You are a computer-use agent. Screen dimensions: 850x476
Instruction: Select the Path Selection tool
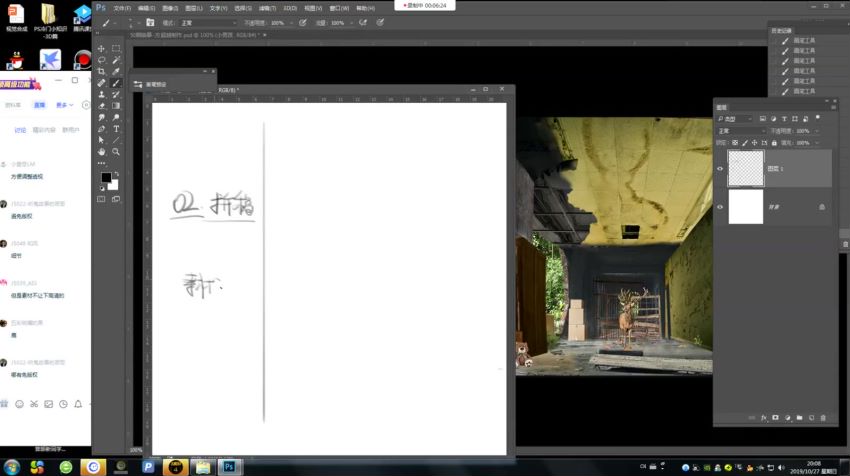101,140
